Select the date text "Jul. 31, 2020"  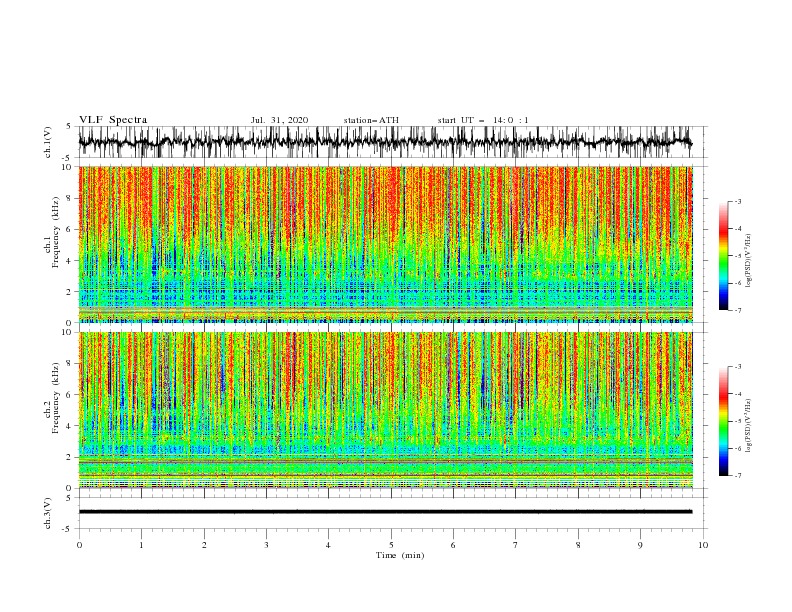tap(279, 120)
